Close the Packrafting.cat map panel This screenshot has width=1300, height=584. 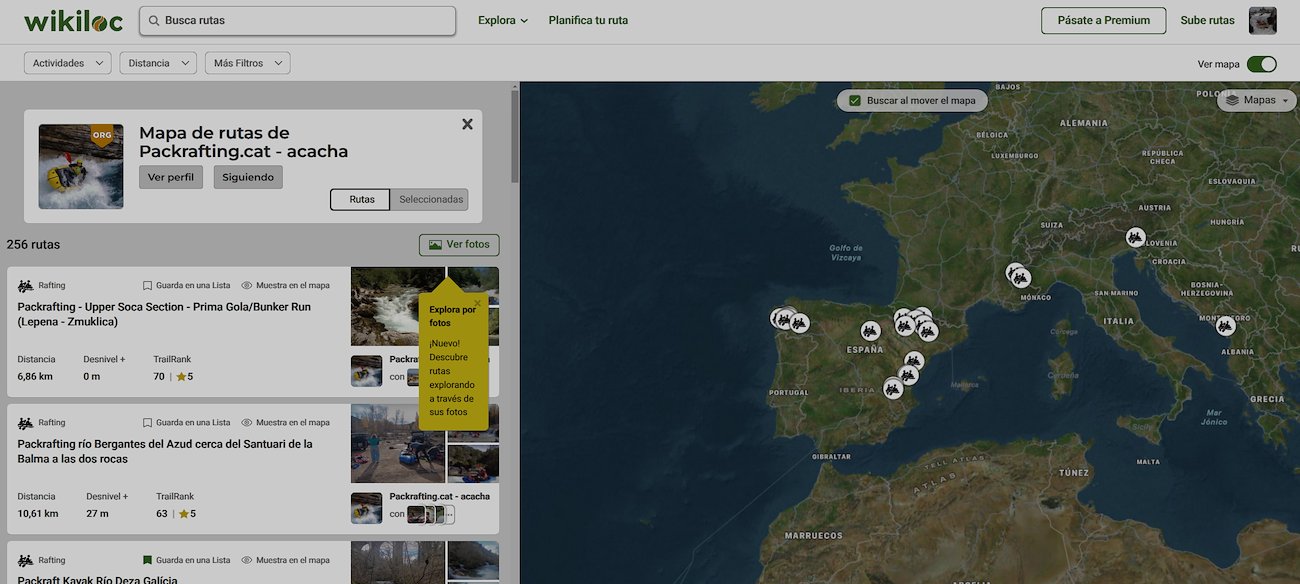pyautogui.click(x=467, y=124)
